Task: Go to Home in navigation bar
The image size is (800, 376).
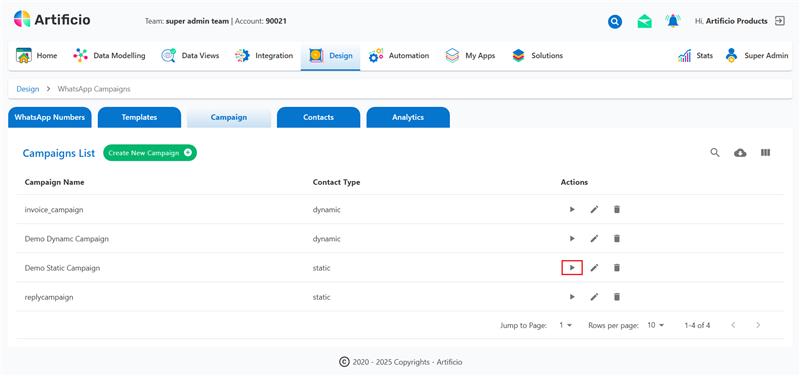Action: [37, 56]
